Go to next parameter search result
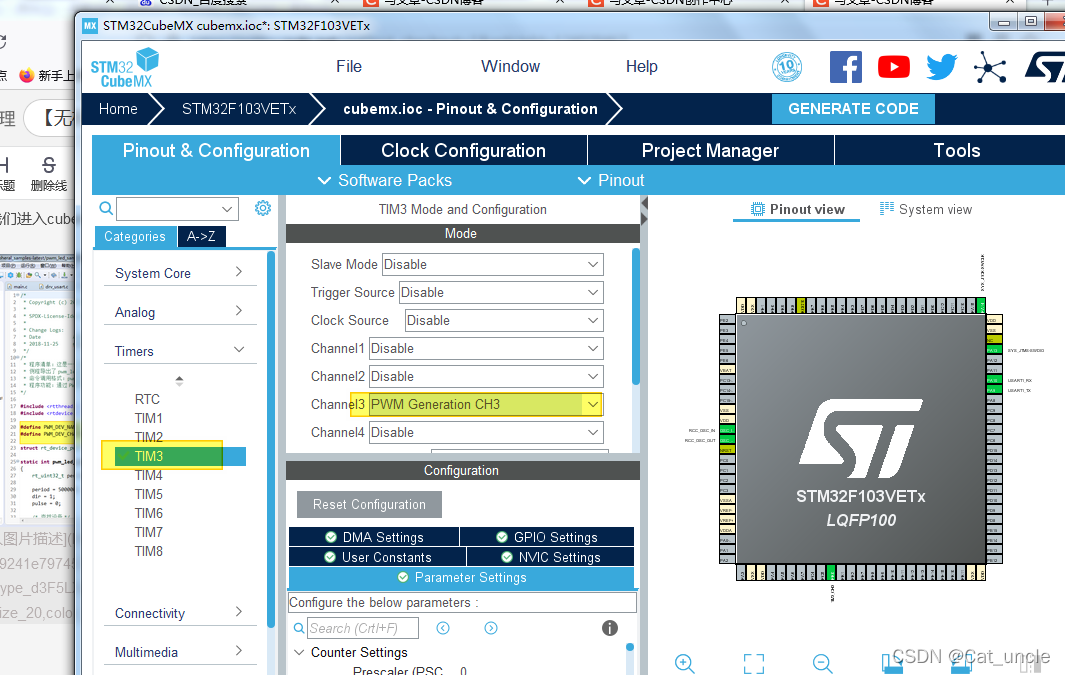 point(491,628)
